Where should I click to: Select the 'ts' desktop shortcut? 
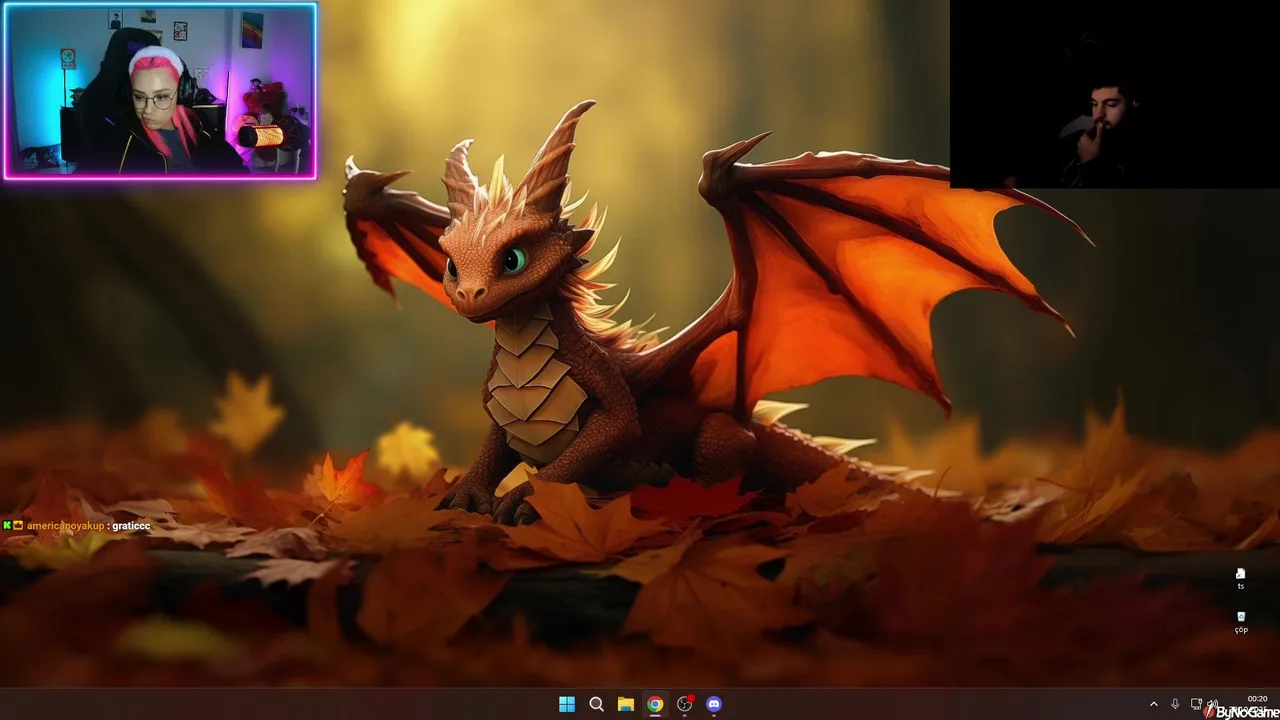click(1240, 579)
